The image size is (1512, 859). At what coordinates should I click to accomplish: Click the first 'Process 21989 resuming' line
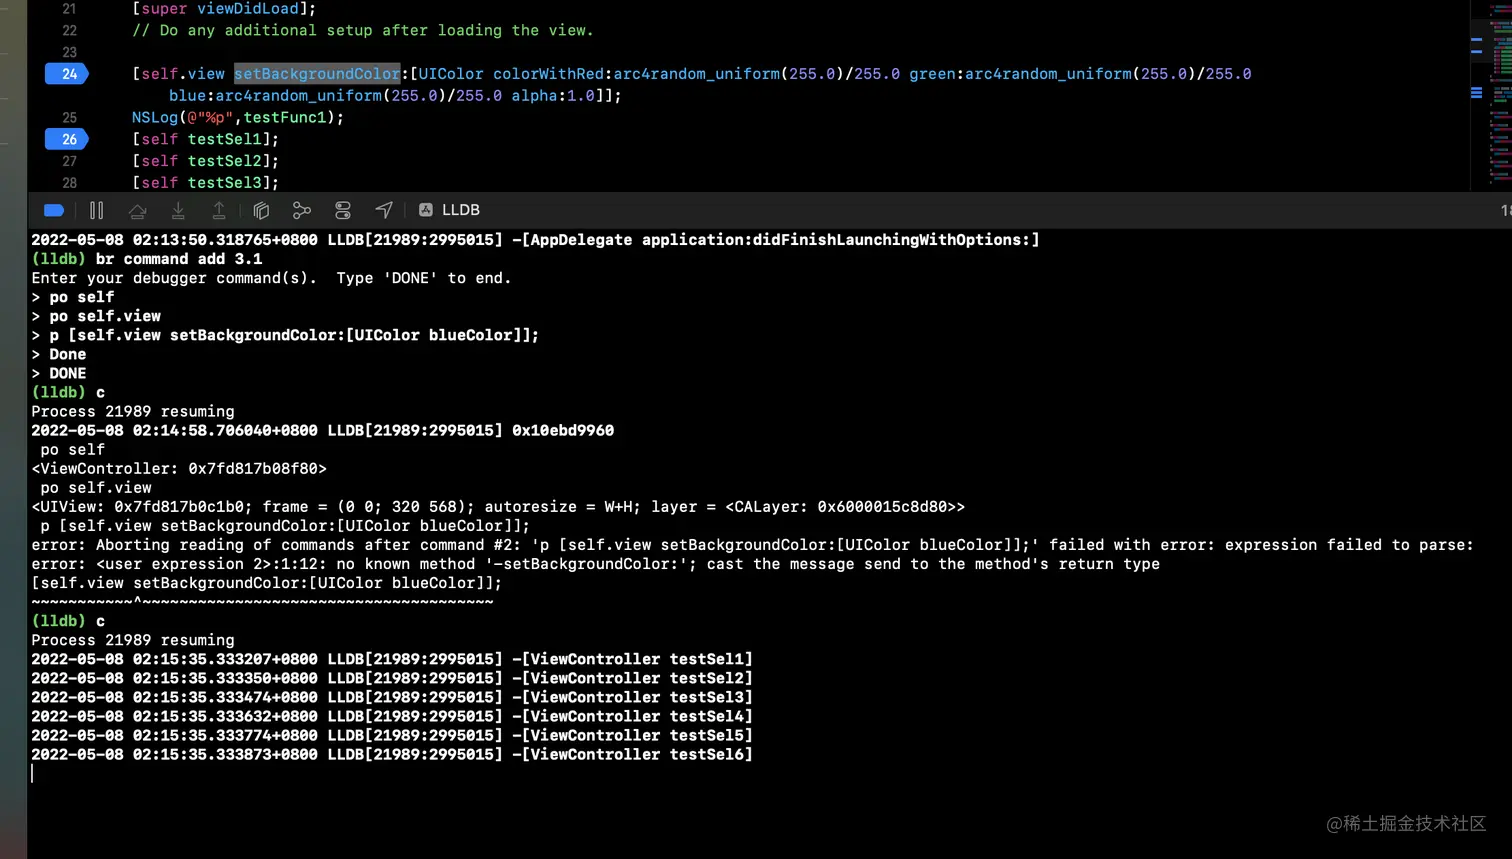[x=133, y=412]
